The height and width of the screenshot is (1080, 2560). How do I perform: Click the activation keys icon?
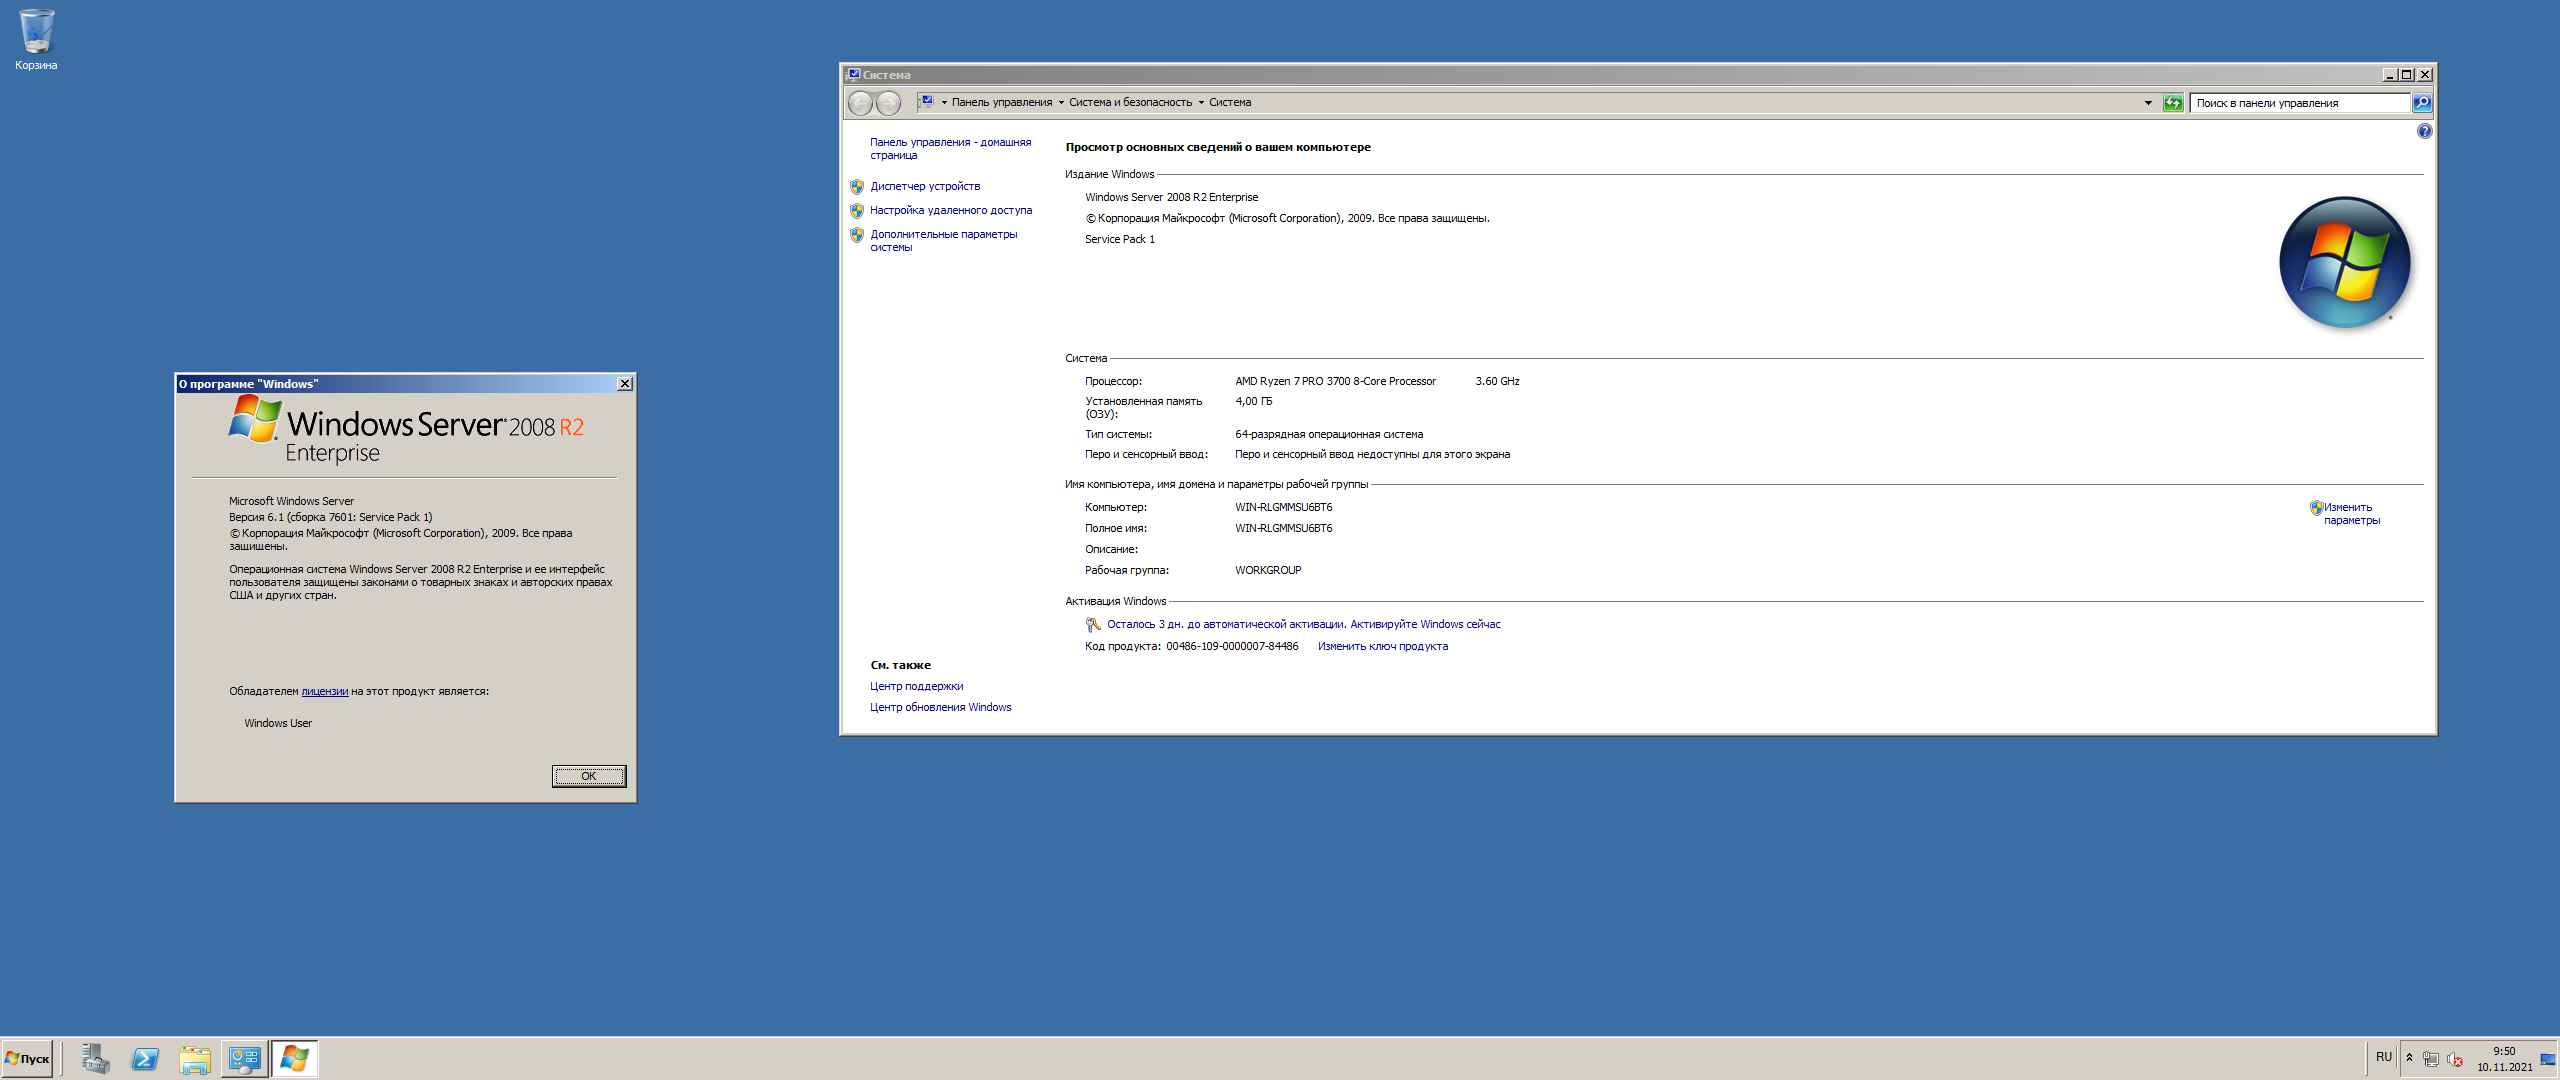click(1093, 625)
